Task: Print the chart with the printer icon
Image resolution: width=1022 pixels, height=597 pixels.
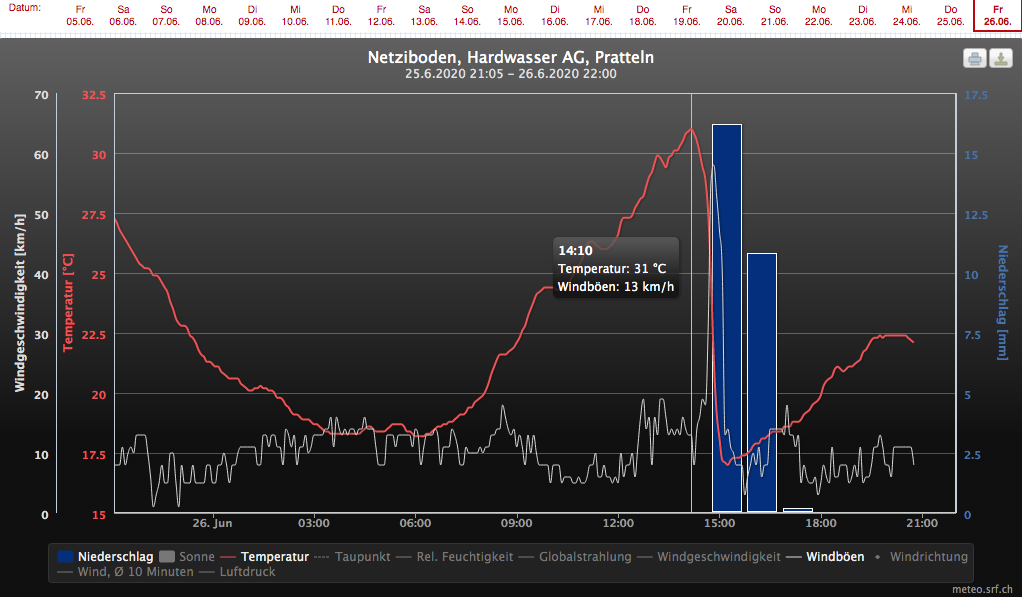Action: (x=974, y=59)
